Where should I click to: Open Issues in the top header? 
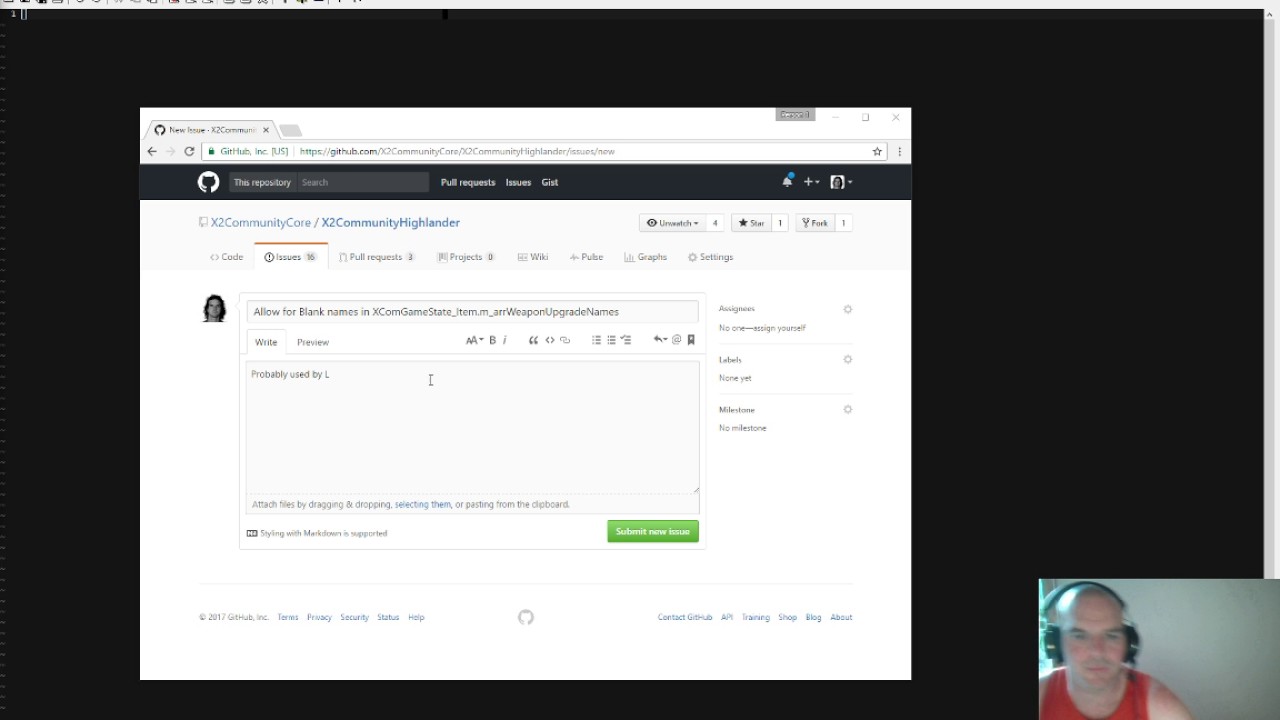(x=518, y=182)
